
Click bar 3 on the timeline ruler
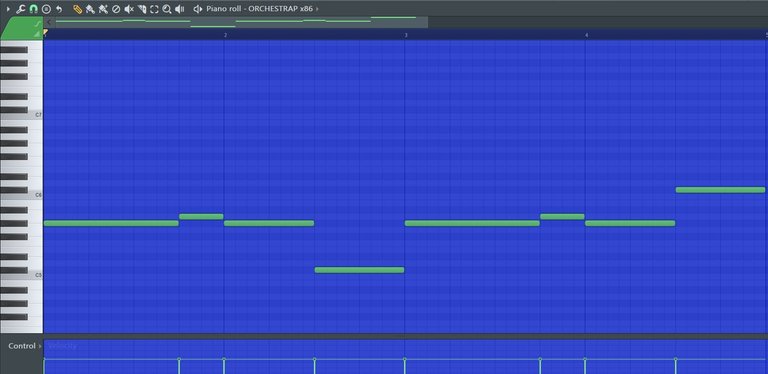(406, 35)
